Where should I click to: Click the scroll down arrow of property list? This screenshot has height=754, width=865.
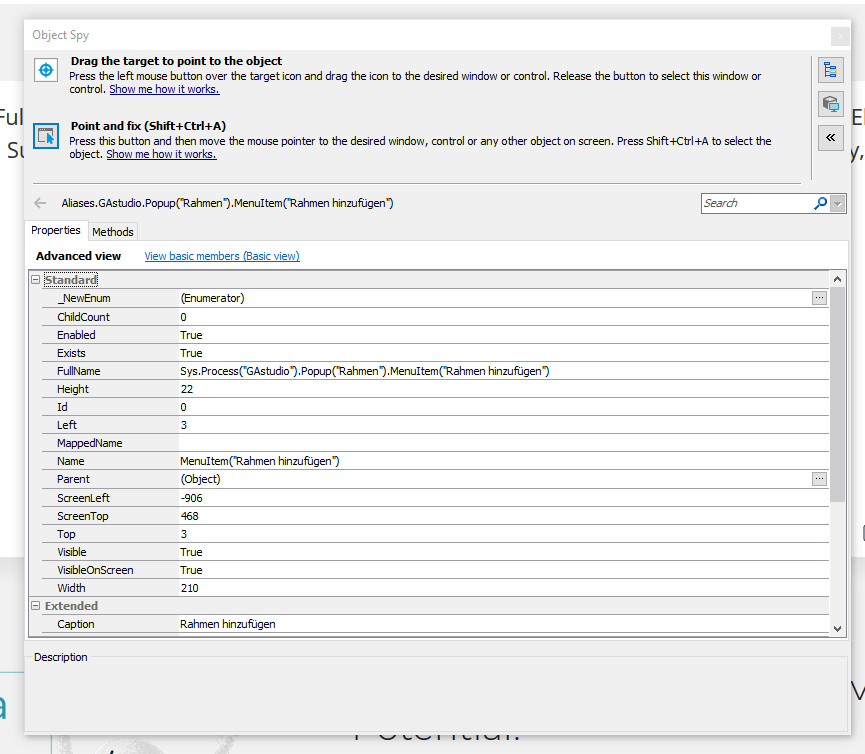838,627
